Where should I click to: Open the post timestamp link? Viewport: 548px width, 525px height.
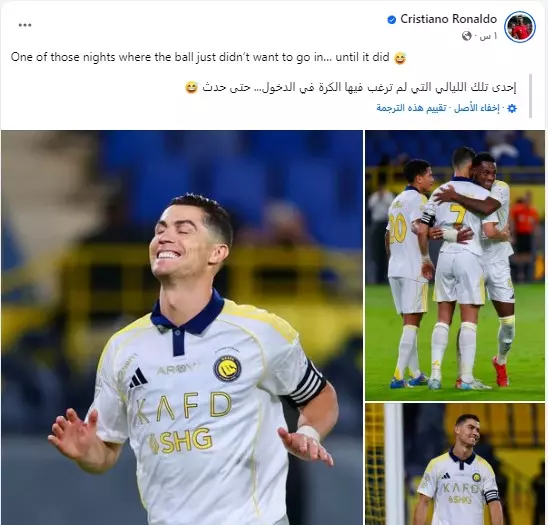(488, 36)
